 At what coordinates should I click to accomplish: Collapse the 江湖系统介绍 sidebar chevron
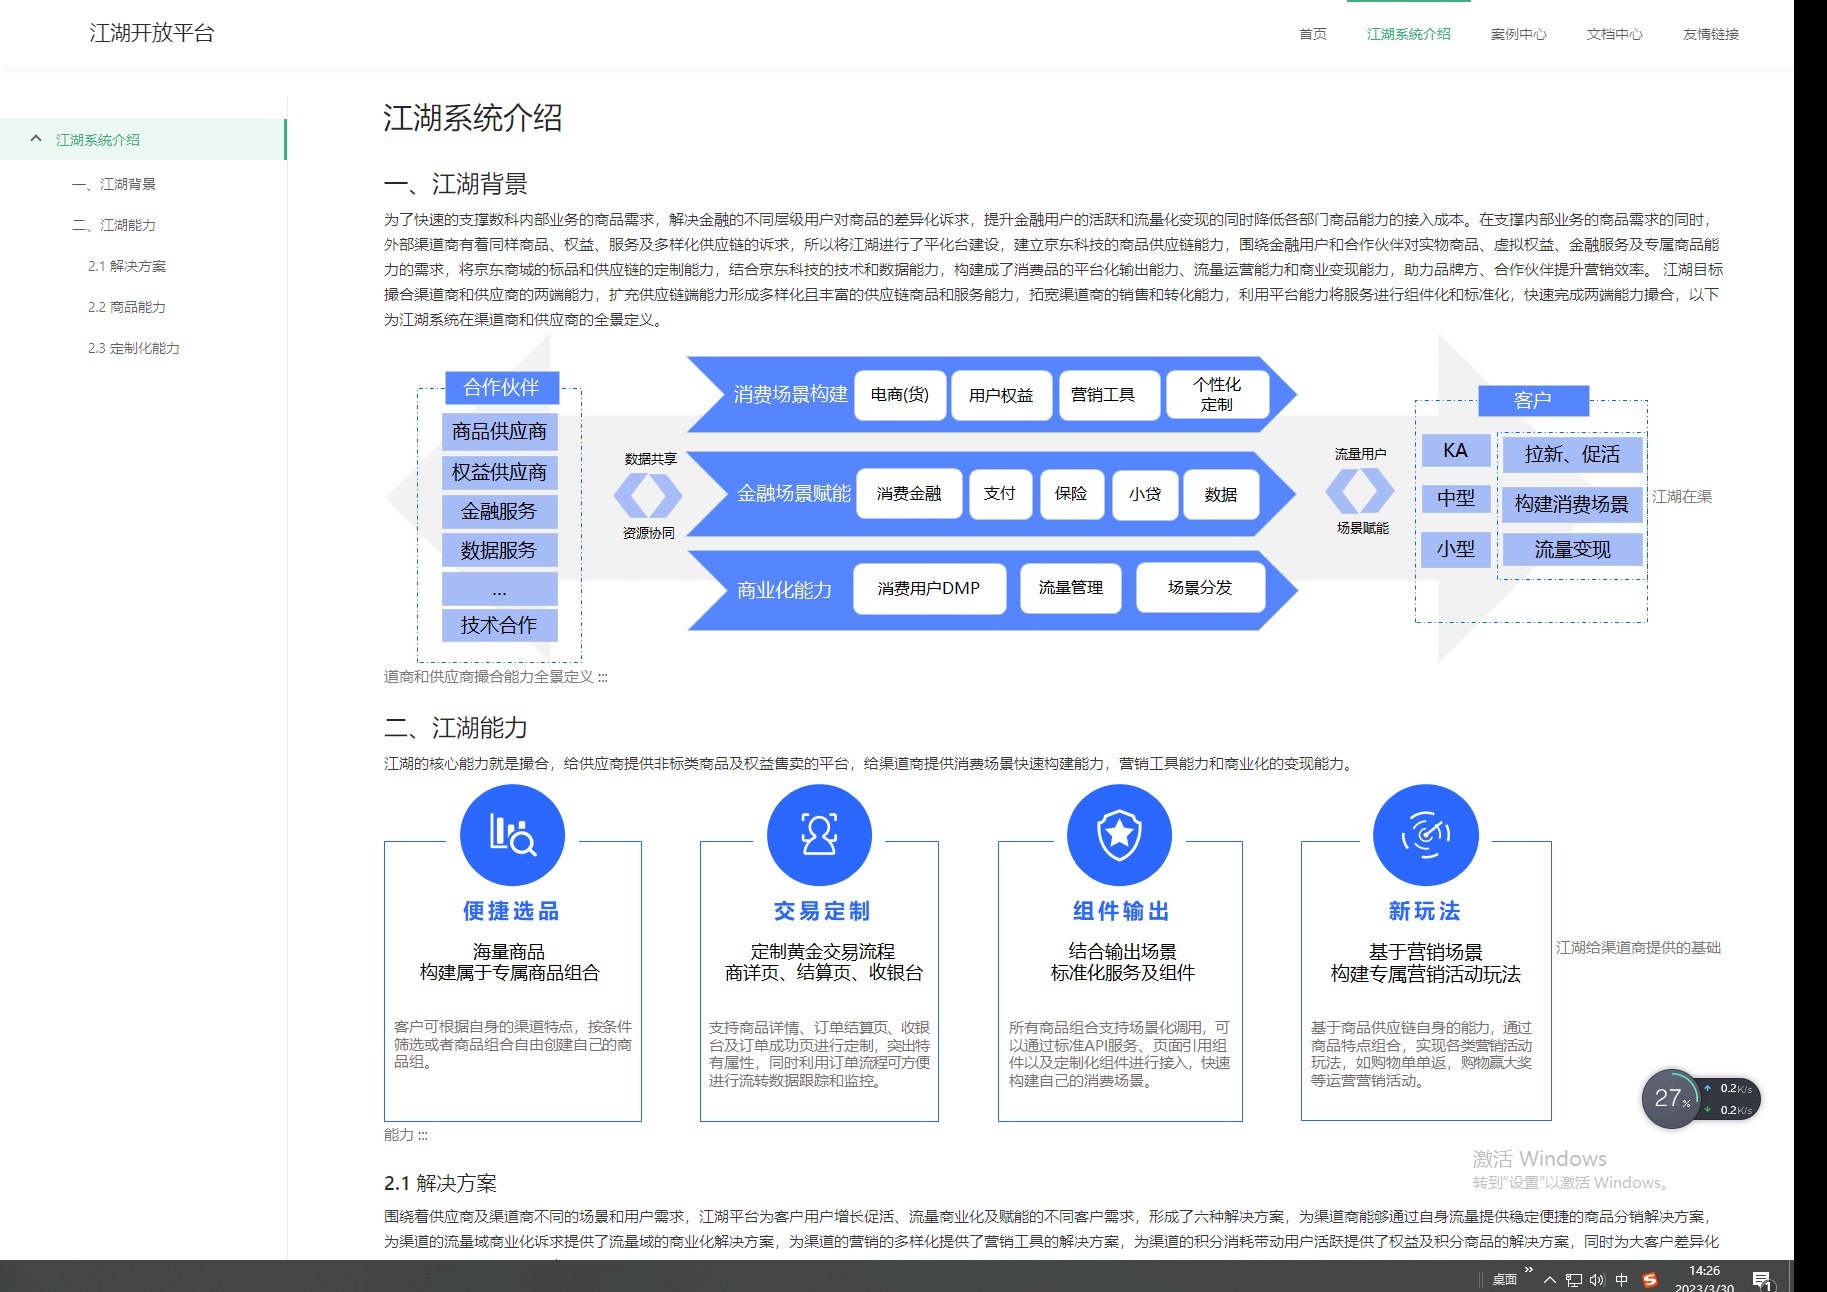(x=36, y=139)
